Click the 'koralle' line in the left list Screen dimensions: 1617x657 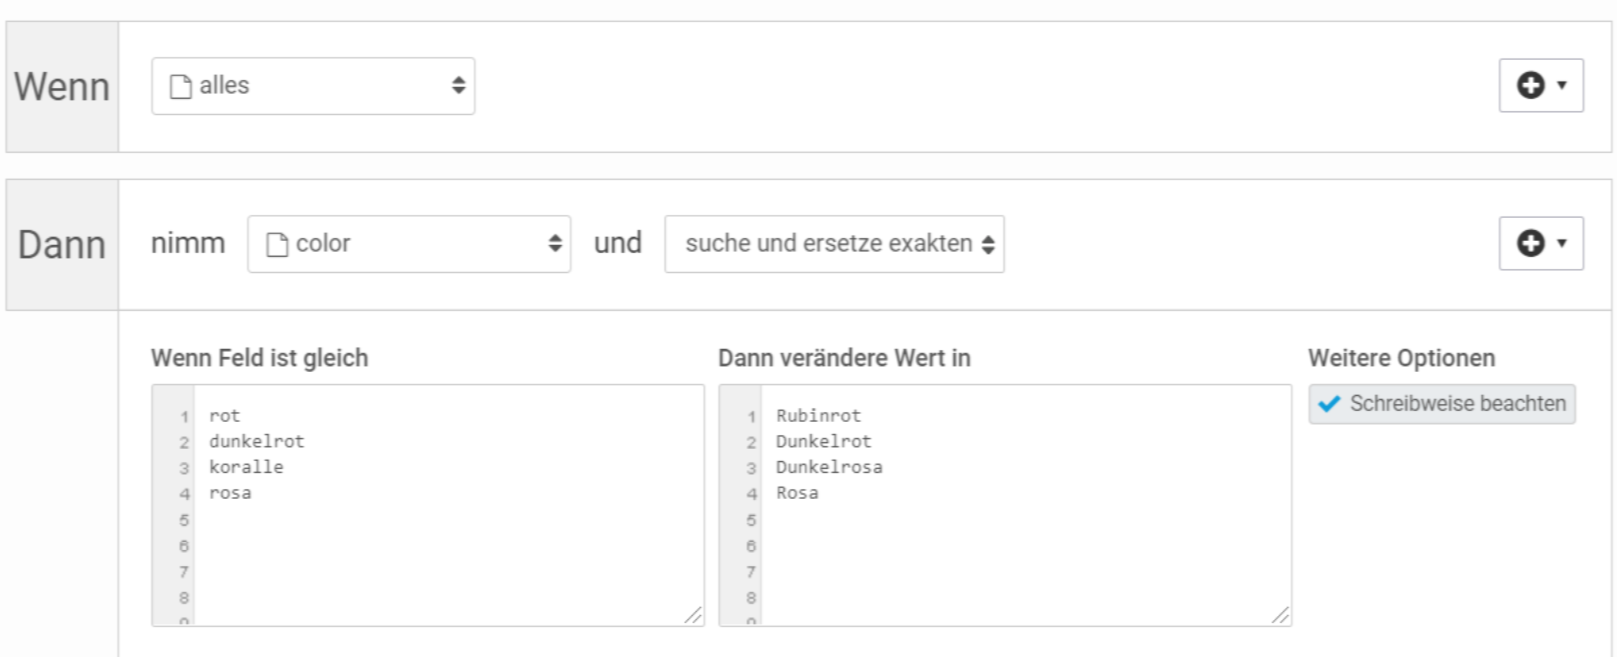point(246,467)
